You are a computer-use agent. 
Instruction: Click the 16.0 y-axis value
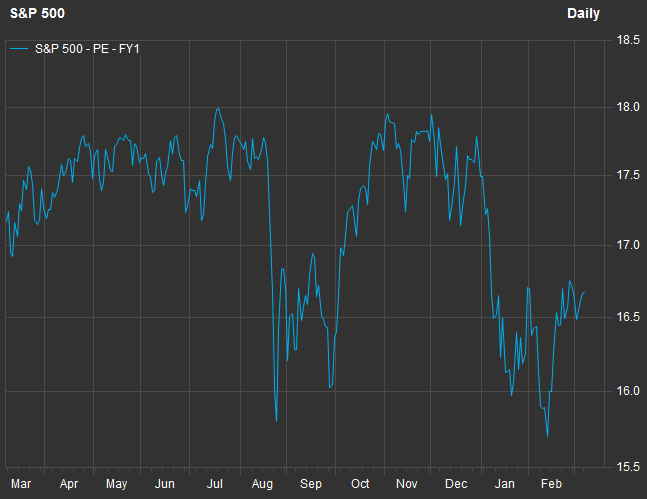pos(628,390)
